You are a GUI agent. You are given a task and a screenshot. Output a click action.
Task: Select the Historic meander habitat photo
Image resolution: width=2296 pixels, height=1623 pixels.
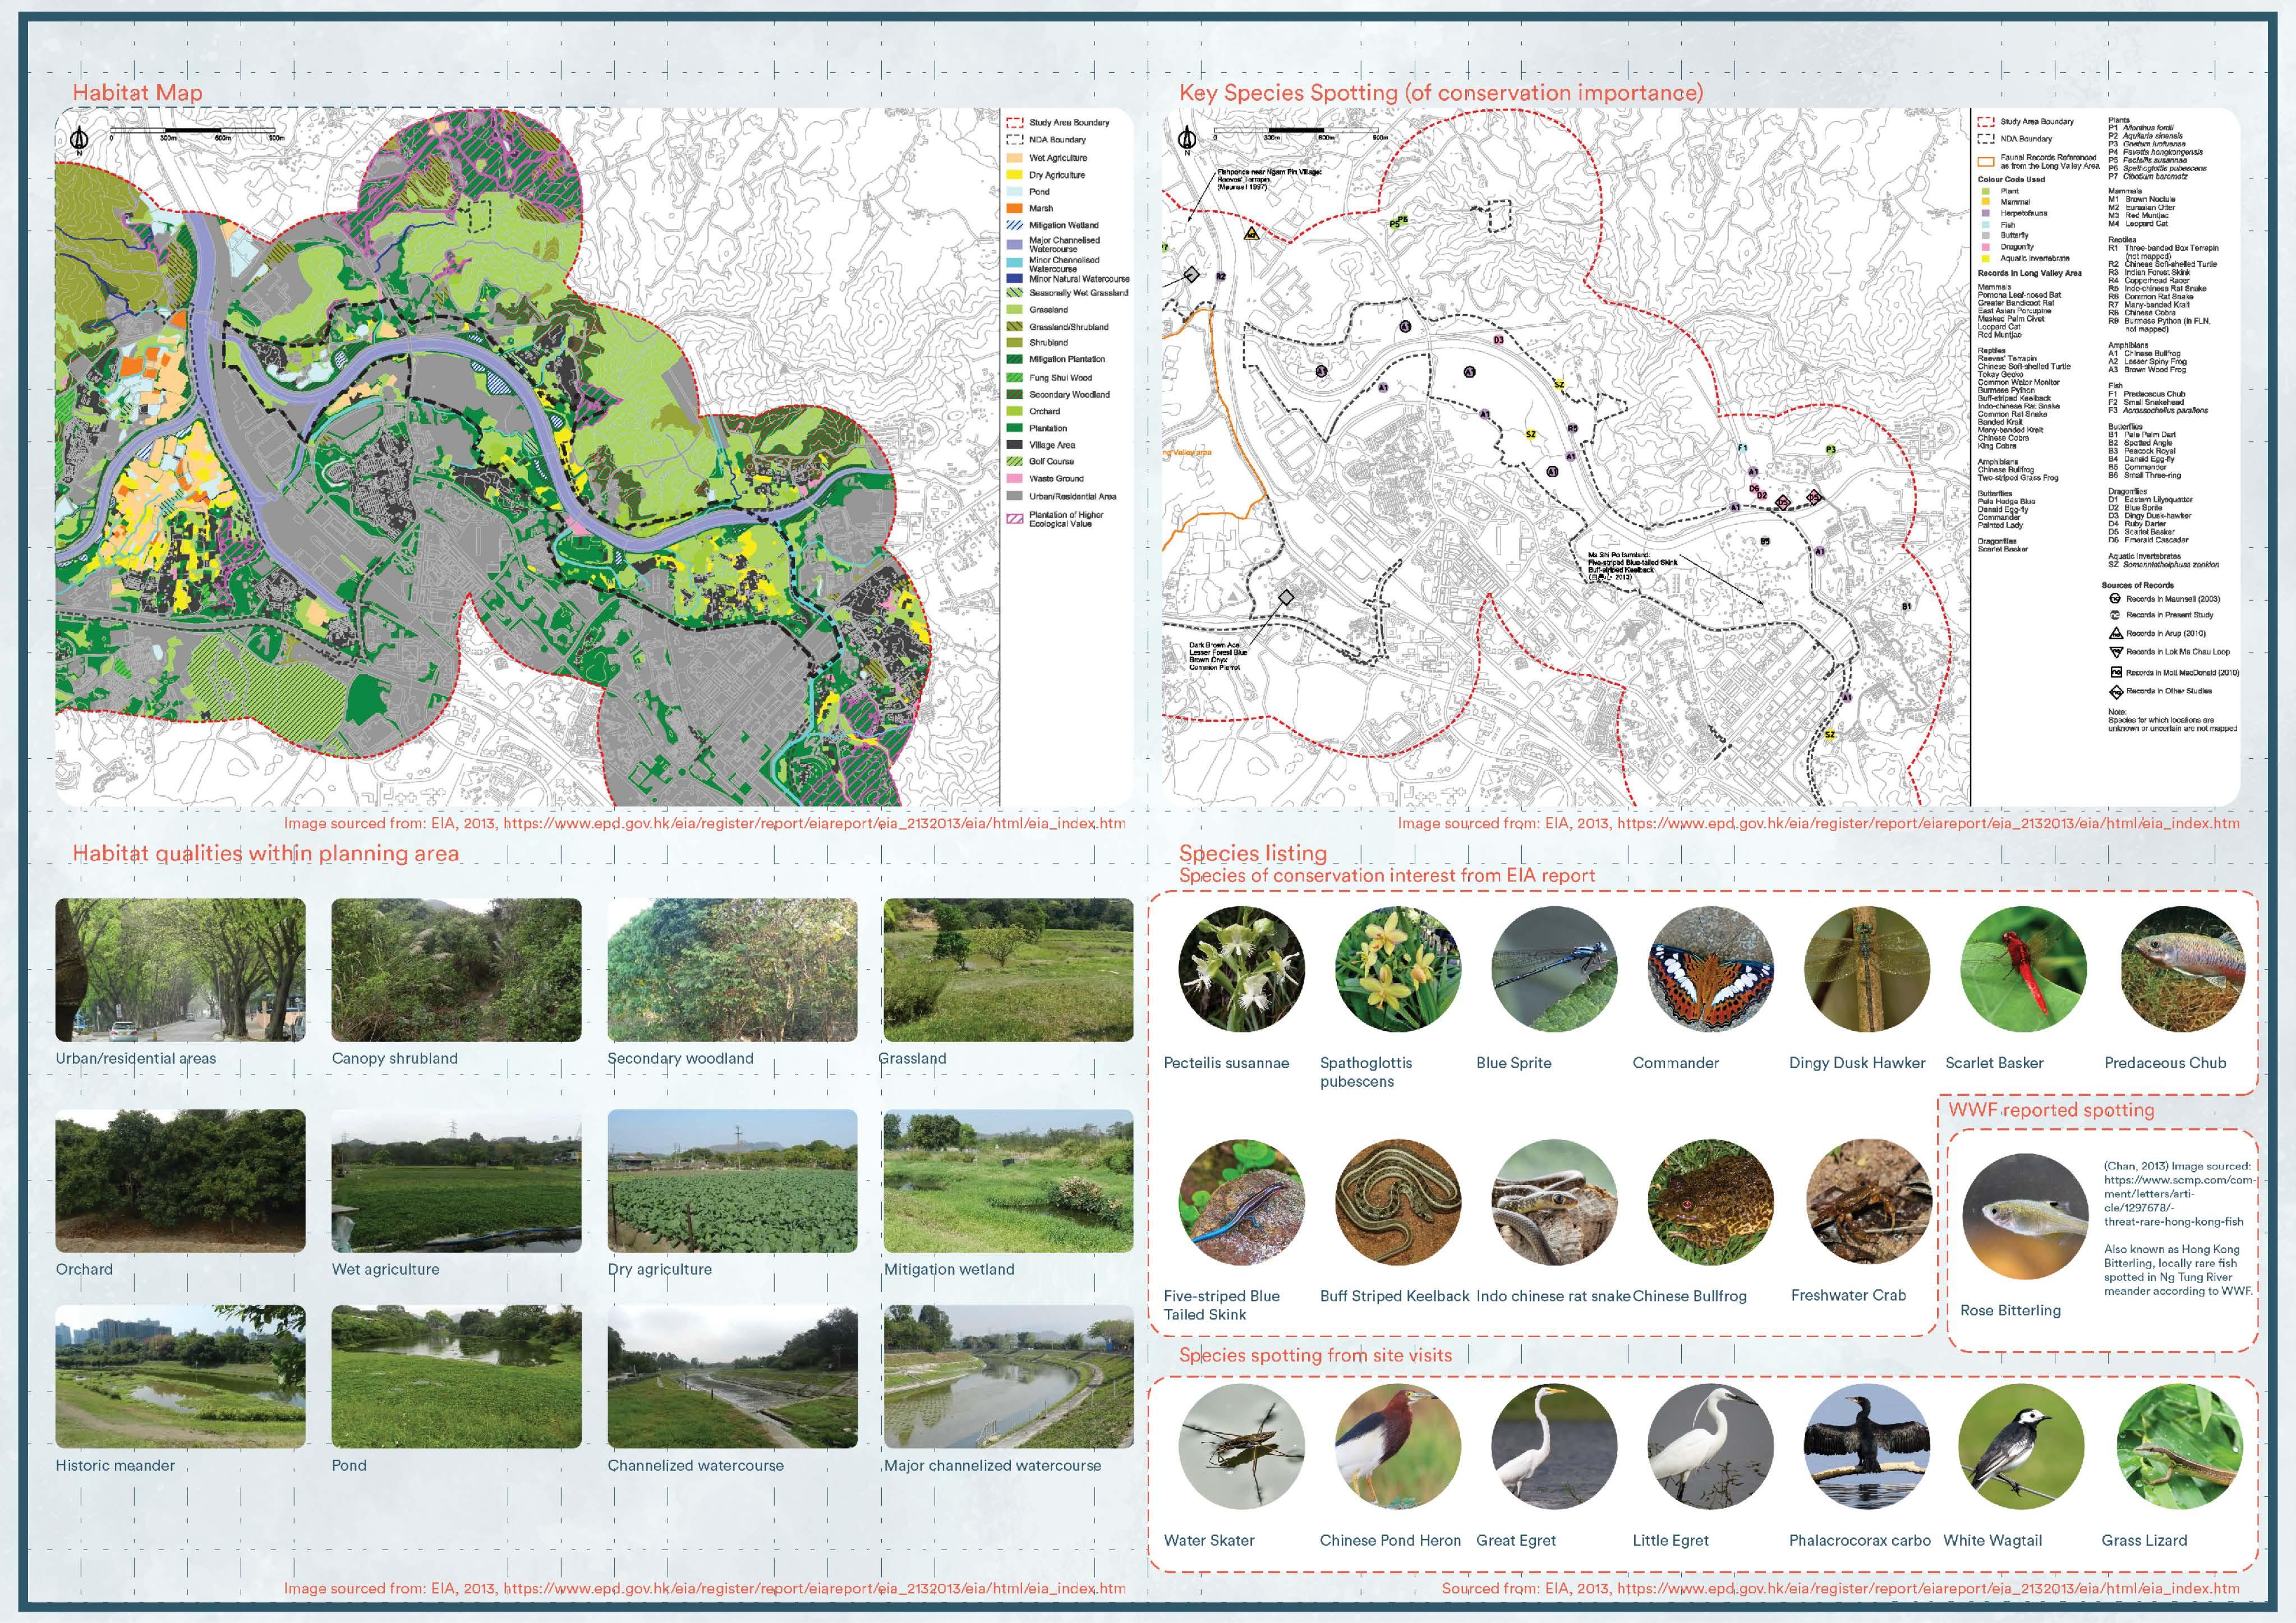[x=180, y=1376]
